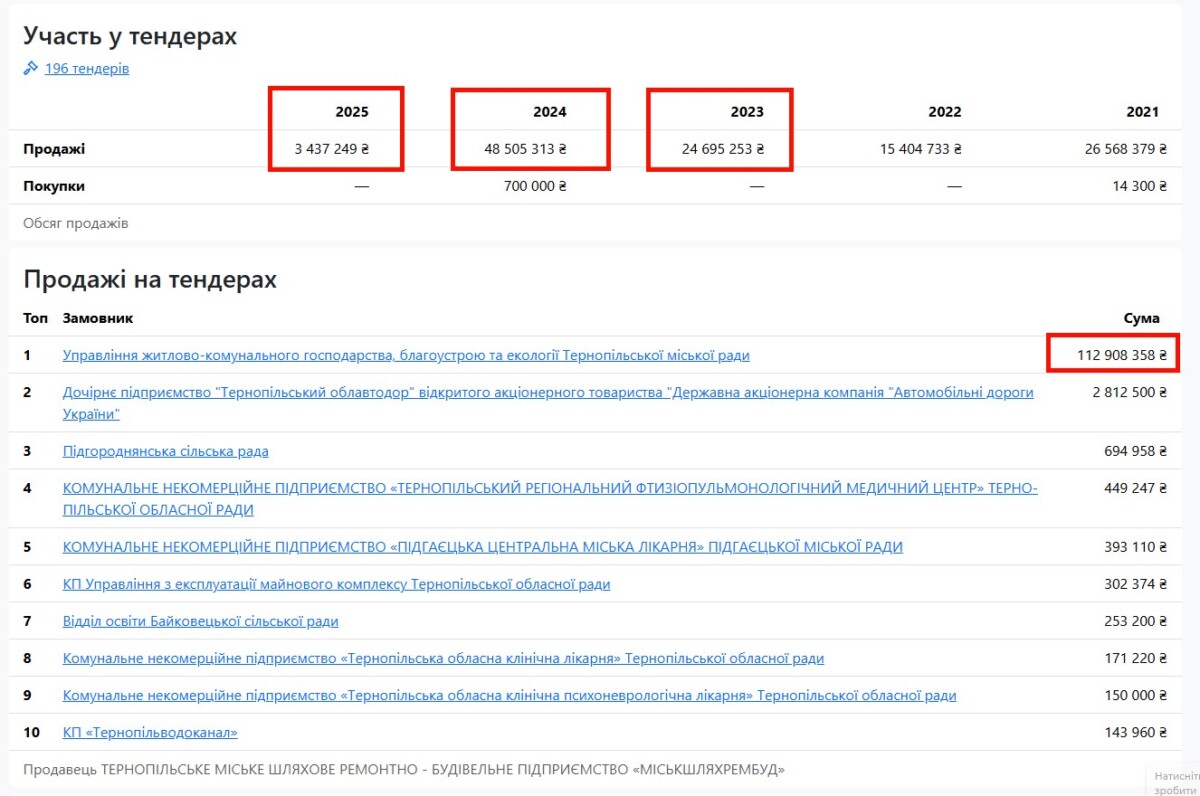Click sales value 48 505 313 ₴
This screenshot has height=796, width=1200.
pos(526,149)
